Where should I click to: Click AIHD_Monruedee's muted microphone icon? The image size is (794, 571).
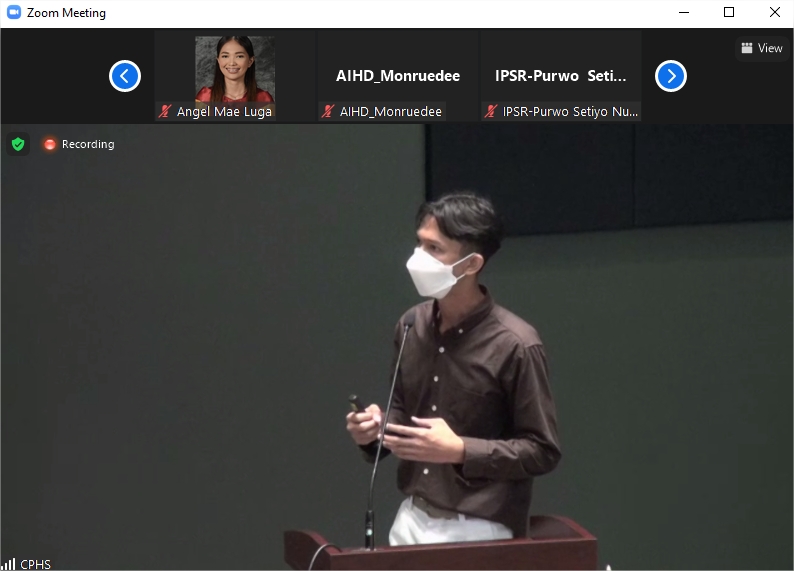coord(328,112)
